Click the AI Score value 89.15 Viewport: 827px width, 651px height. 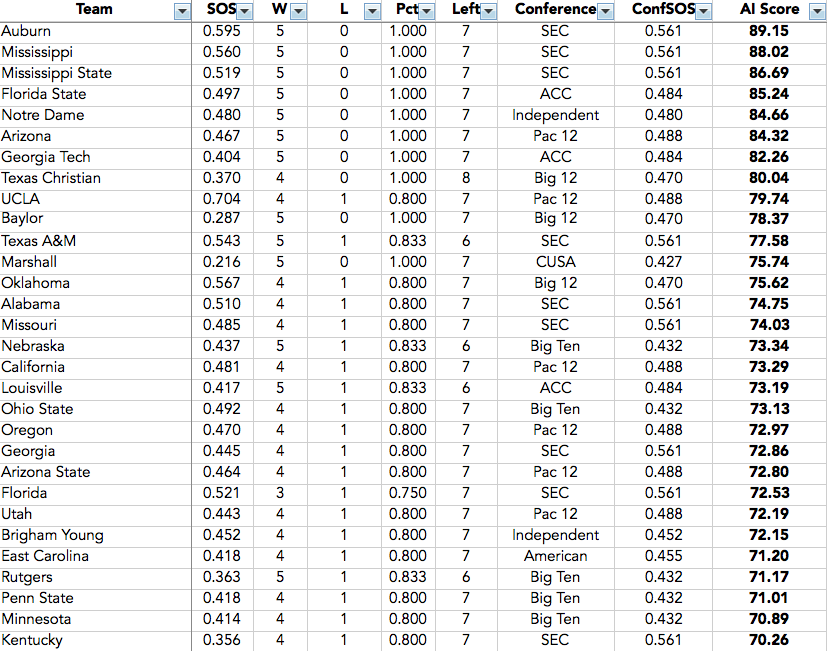point(769,31)
